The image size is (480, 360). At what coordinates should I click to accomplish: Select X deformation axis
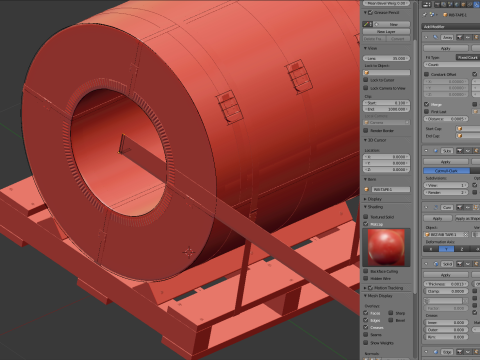431,249
